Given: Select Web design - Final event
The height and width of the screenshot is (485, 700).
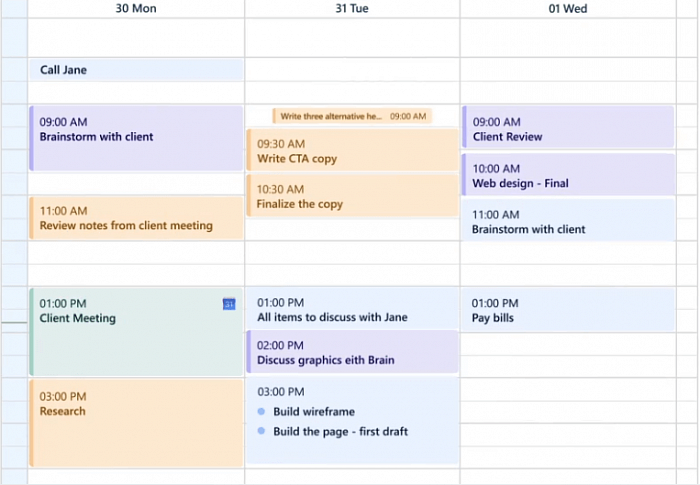Looking at the screenshot, I should tap(568, 176).
